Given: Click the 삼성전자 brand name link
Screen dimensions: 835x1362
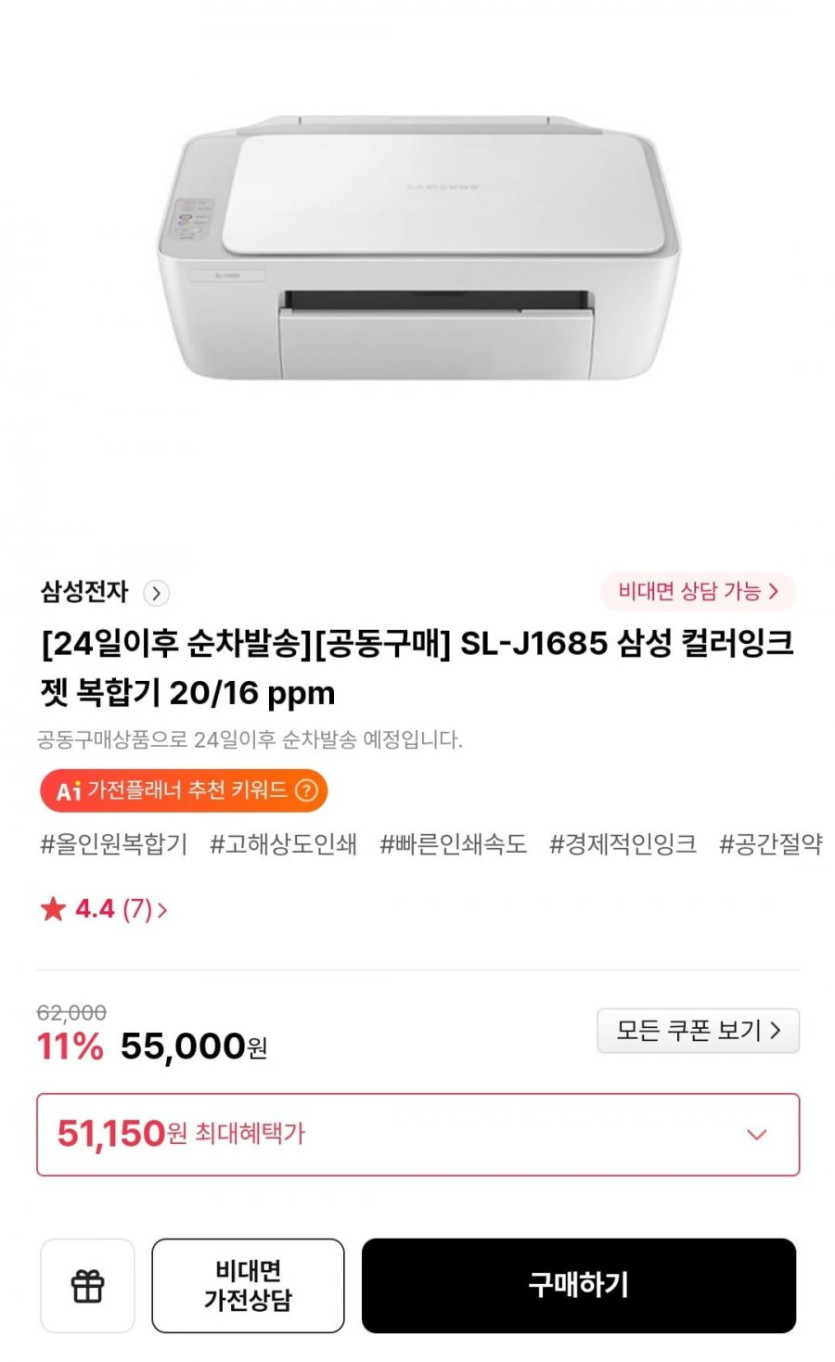Looking at the screenshot, I should [x=84, y=592].
